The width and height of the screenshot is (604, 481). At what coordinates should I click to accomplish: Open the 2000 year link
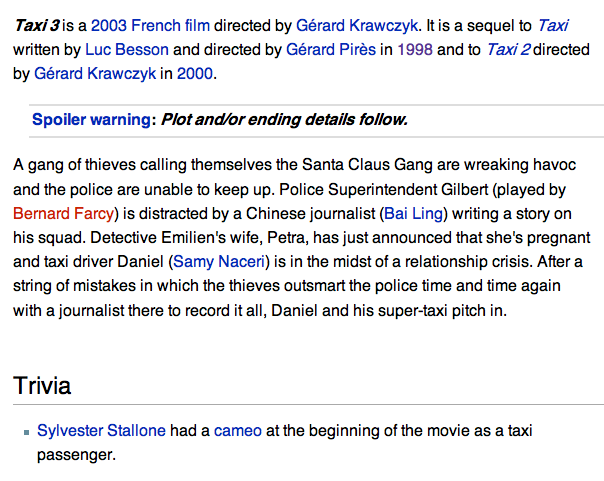pos(195,73)
